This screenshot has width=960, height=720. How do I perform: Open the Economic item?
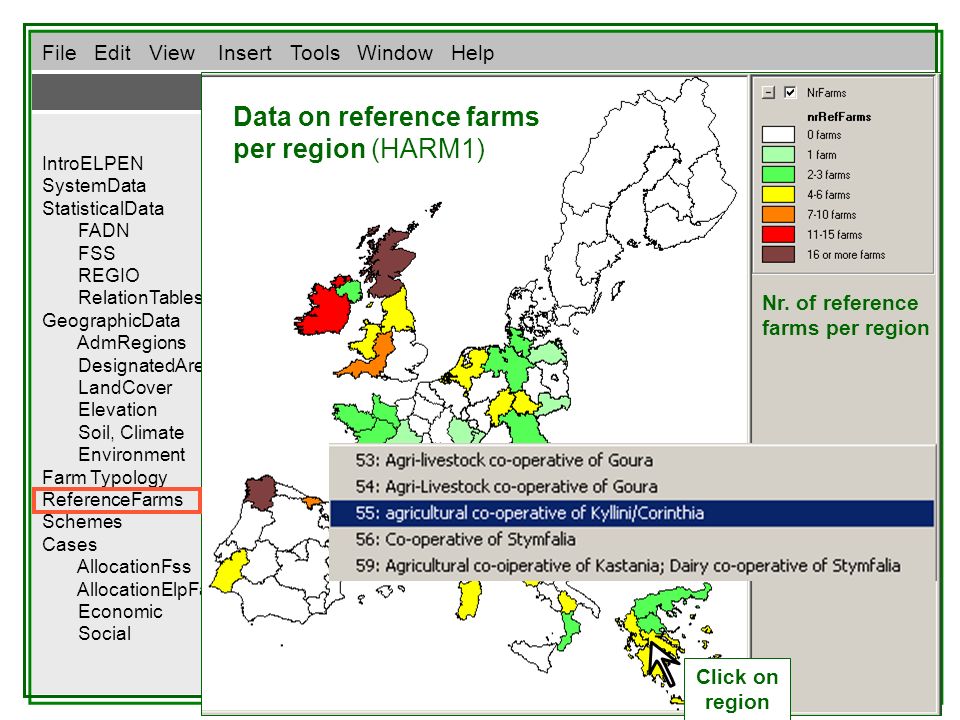tap(120, 612)
